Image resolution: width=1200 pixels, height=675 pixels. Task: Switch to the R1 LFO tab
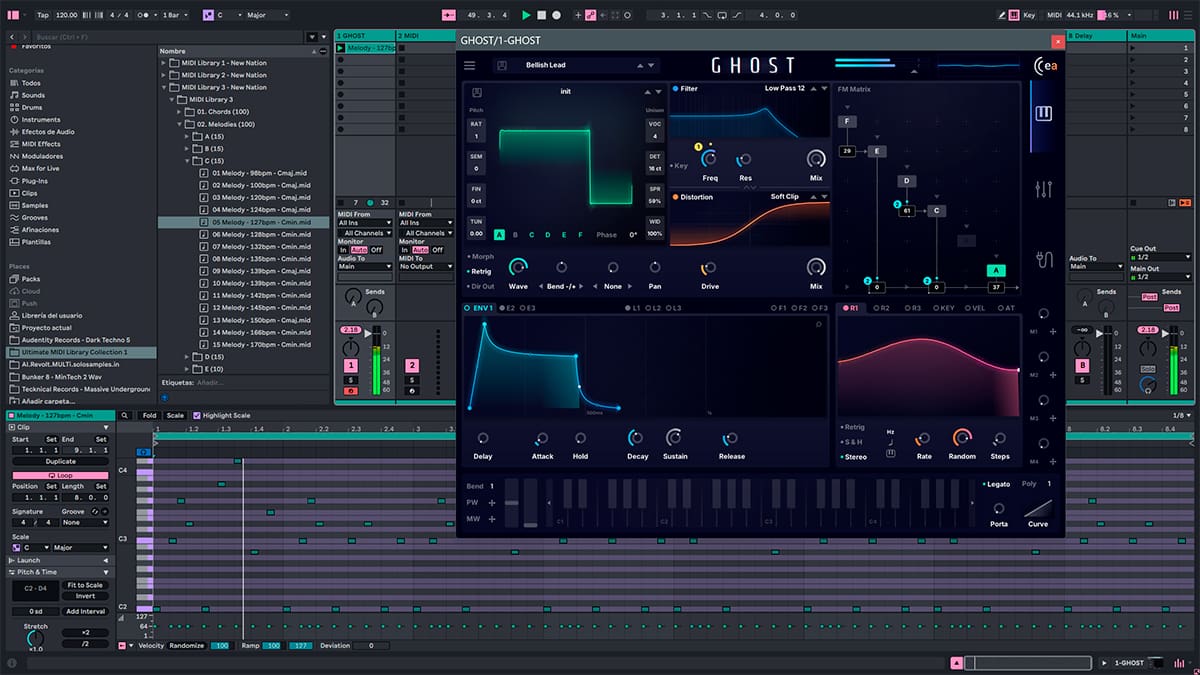point(851,308)
